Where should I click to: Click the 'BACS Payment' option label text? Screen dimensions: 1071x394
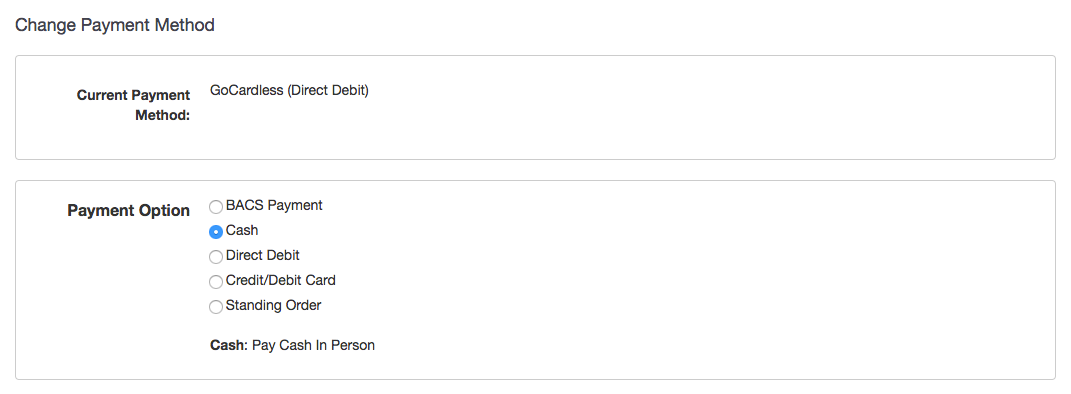[274, 205]
